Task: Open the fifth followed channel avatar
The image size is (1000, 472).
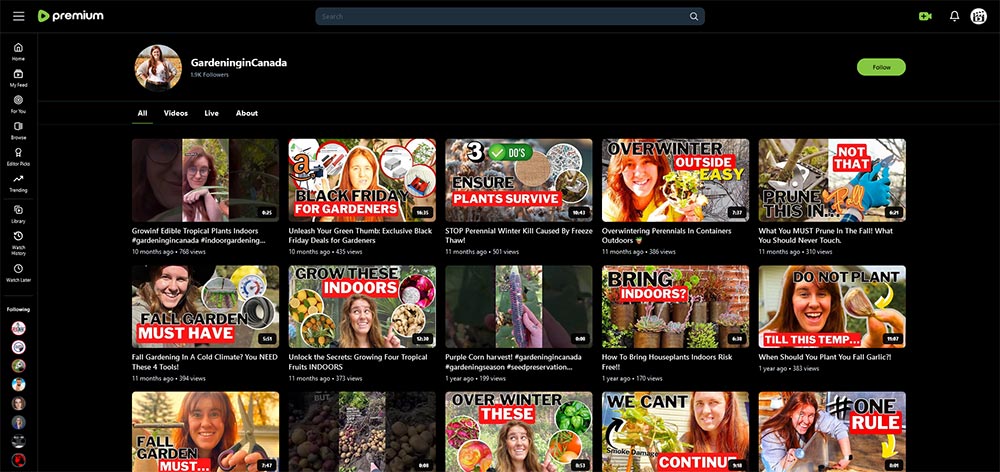Action: 18,403
